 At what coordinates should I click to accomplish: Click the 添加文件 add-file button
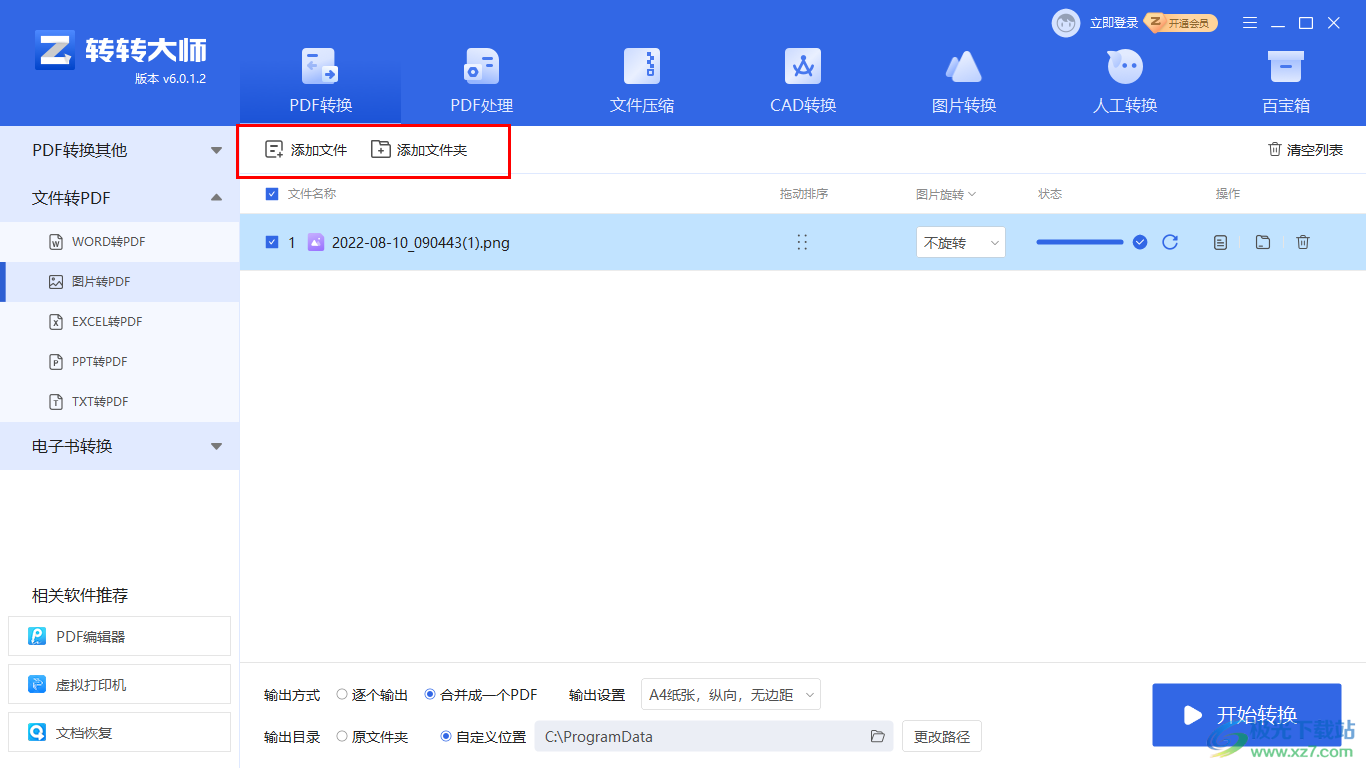306,150
